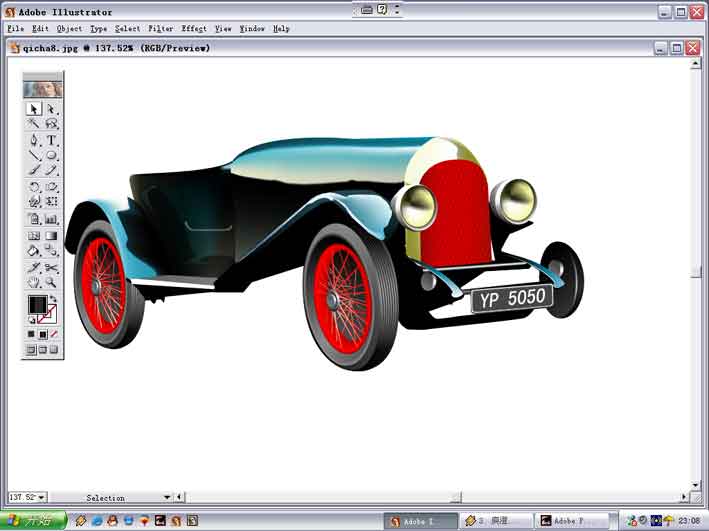Image resolution: width=709 pixels, height=531 pixels.
Task: Choose the Hand tool
Action: [33, 283]
